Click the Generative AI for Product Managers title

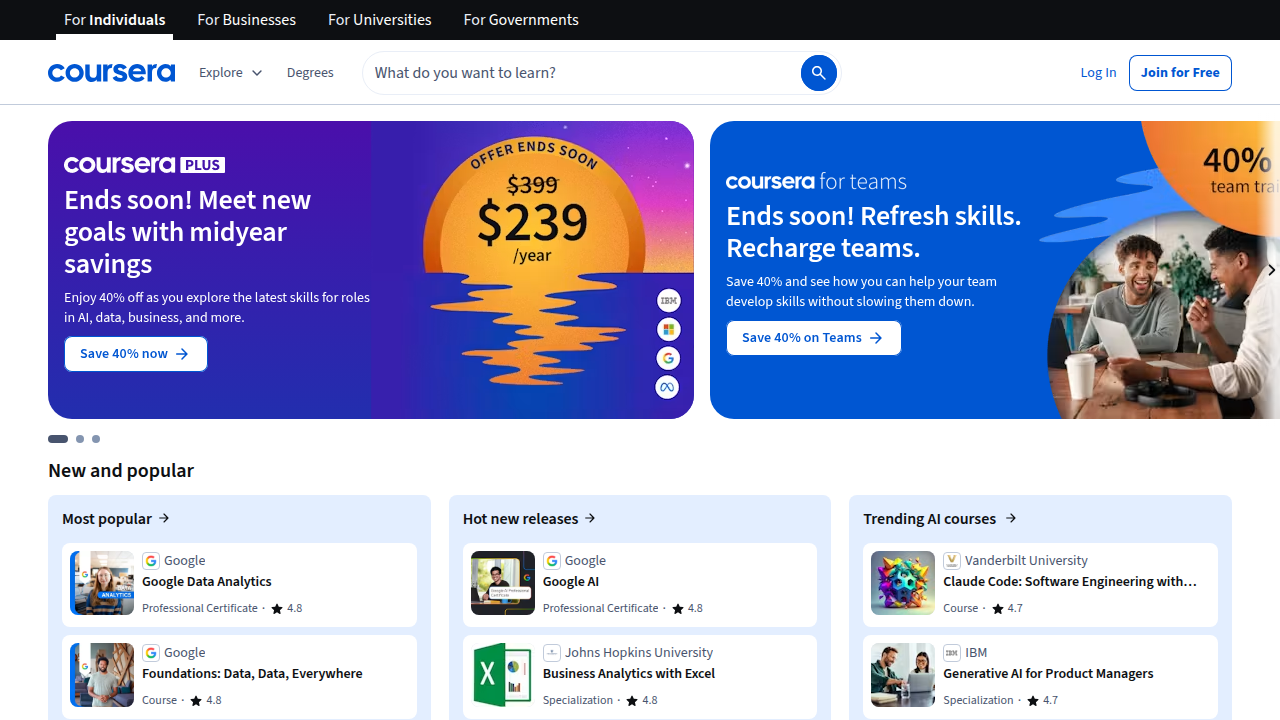tap(1048, 674)
